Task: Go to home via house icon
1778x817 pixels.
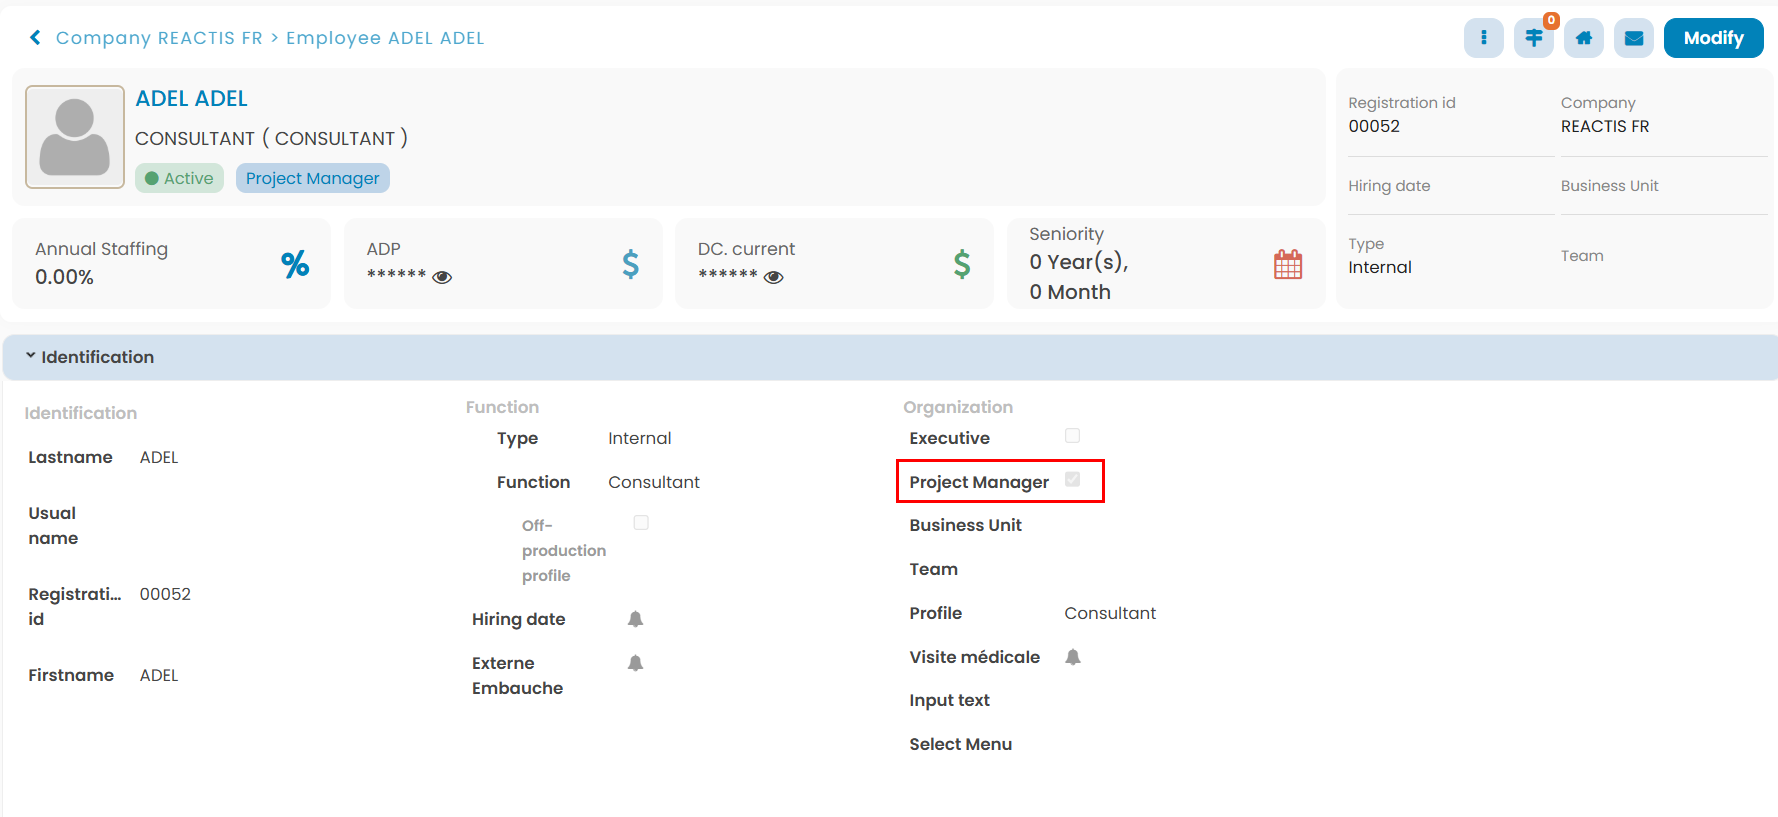Action: point(1583,38)
